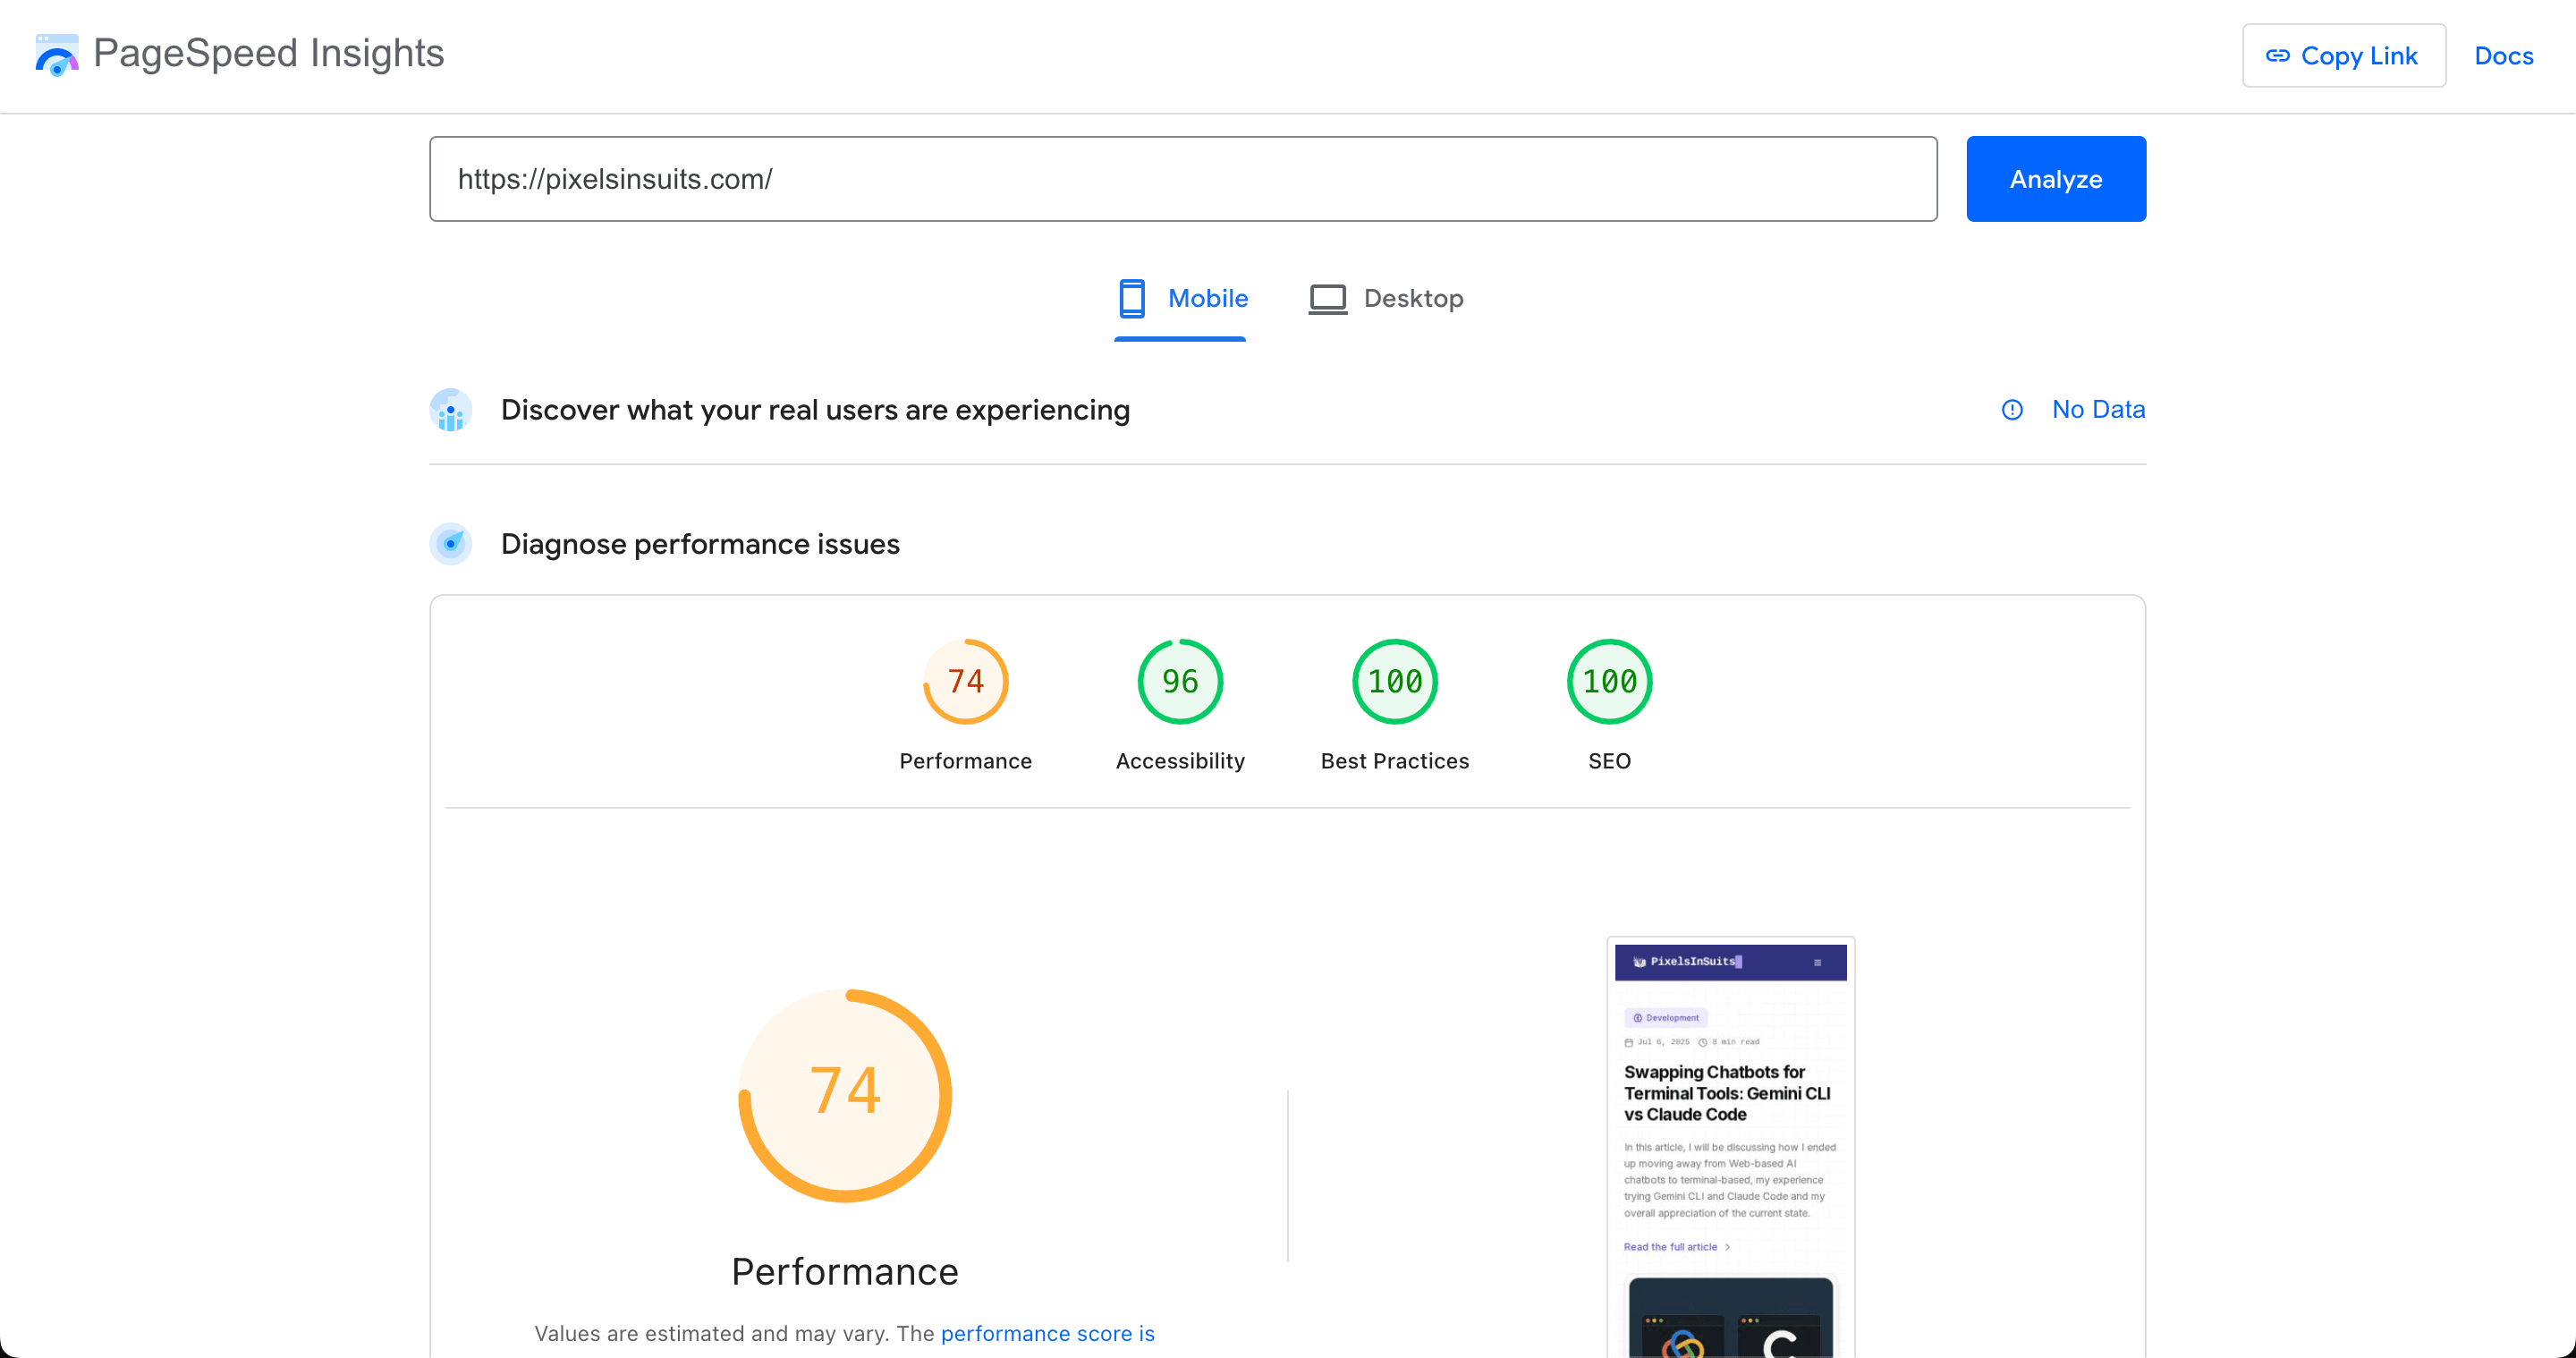Click the real users experience icon
The height and width of the screenshot is (1358, 2576).
click(451, 410)
